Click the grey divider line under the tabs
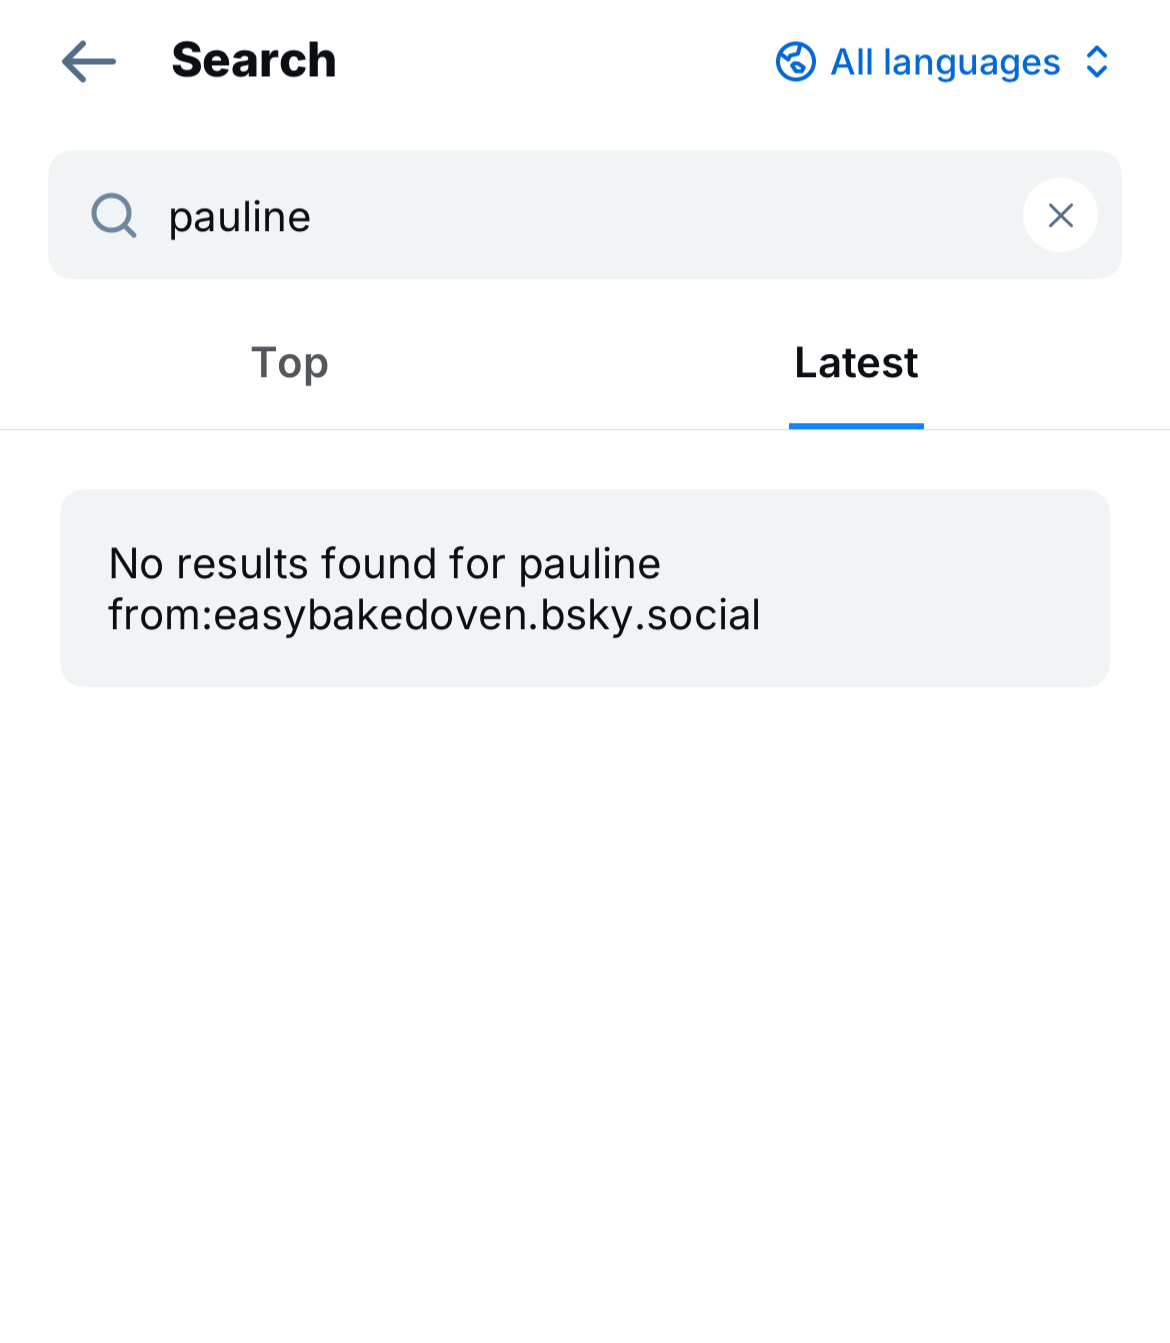1170x1343 pixels. (400, 430)
